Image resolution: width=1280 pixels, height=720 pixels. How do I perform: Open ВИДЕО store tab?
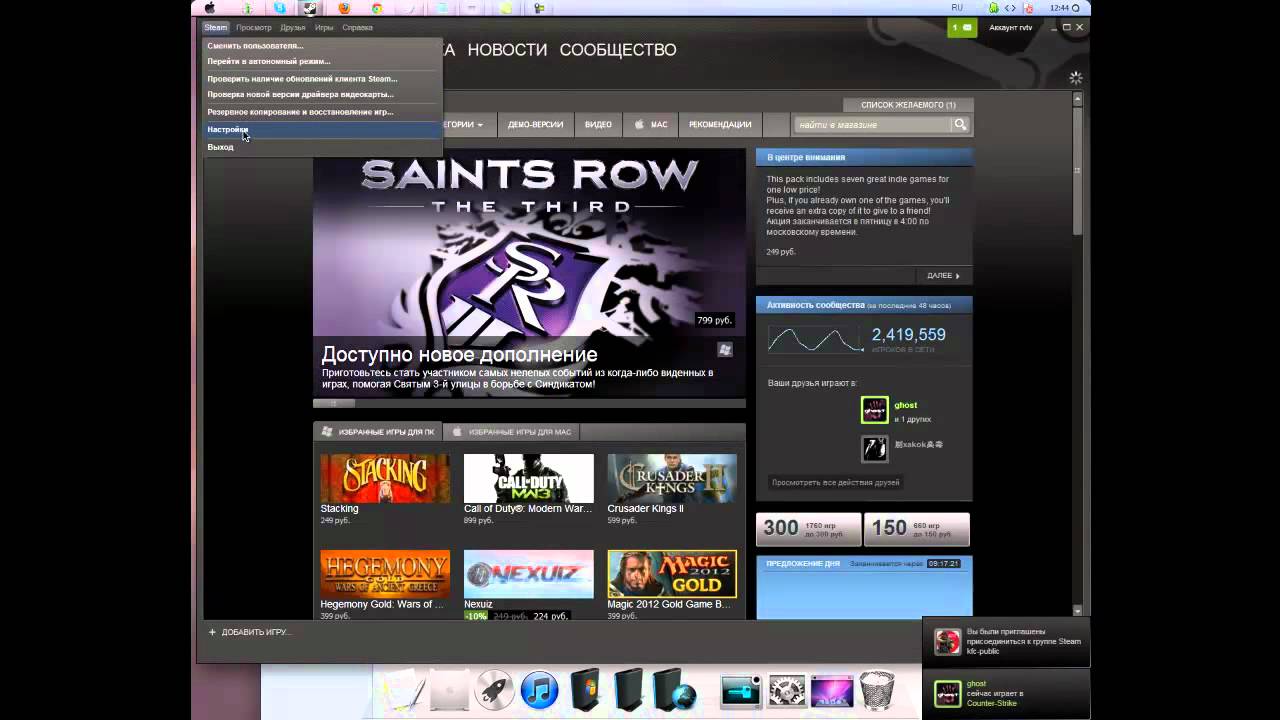click(598, 125)
